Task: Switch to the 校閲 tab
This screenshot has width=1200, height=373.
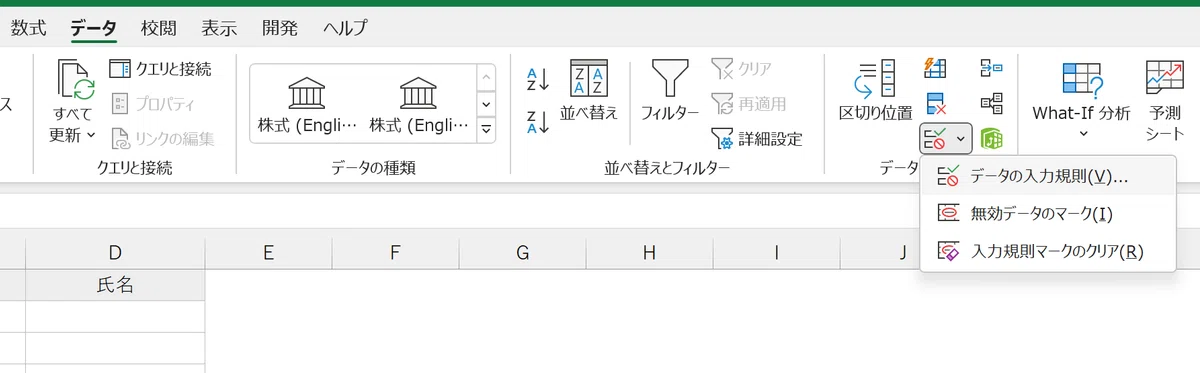Action: [159, 28]
